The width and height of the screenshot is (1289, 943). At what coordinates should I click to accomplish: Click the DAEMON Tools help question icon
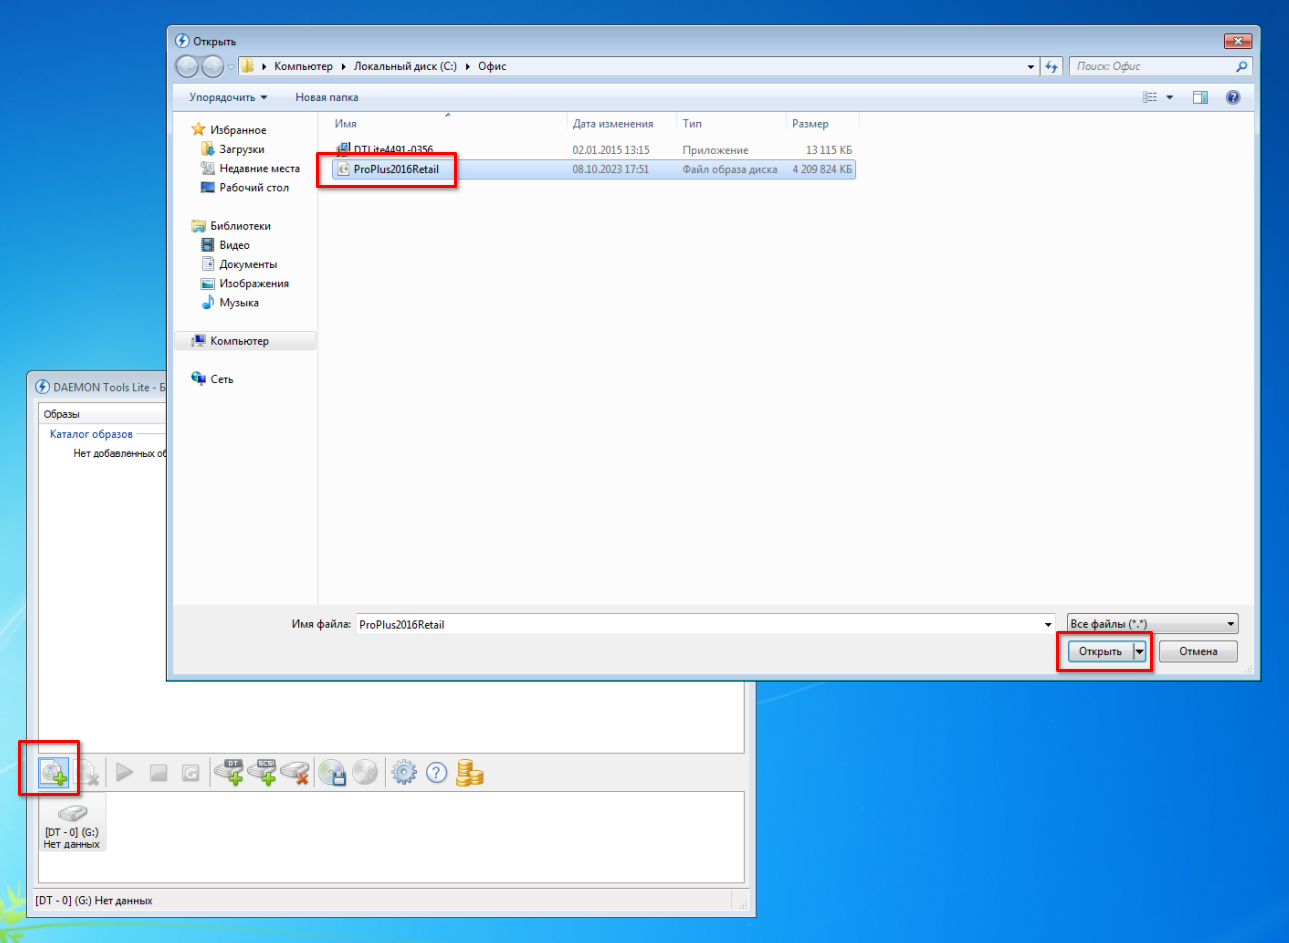point(436,772)
